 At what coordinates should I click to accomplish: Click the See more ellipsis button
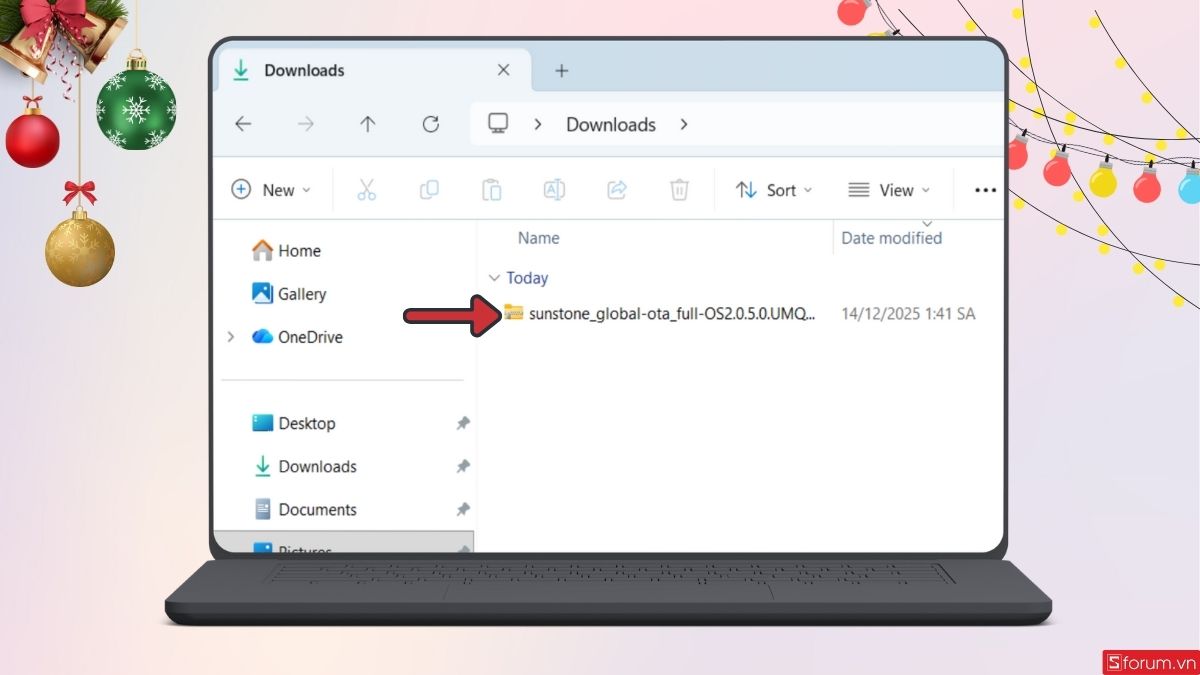click(x=984, y=189)
